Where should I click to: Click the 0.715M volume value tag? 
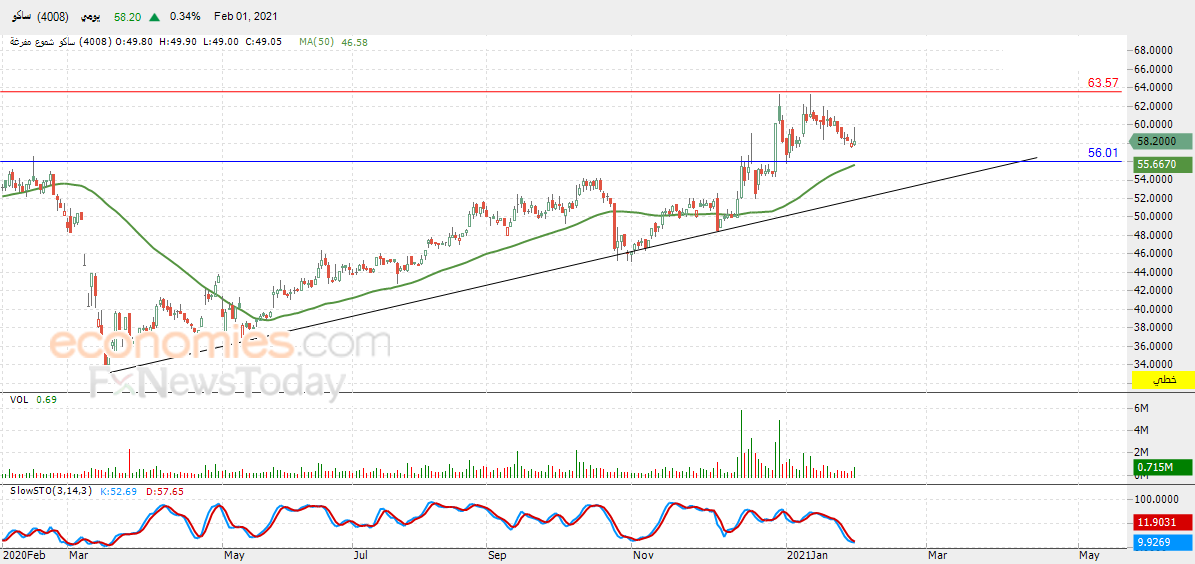pyautogui.click(x=1162, y=466)
